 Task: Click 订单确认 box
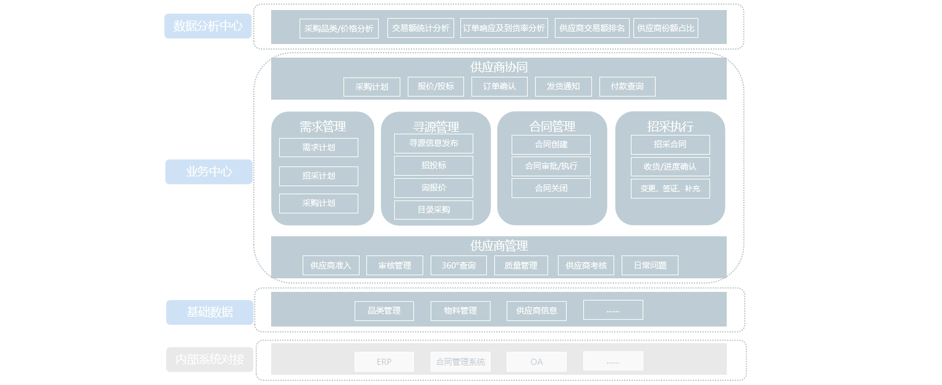click(x=499, y=86)
